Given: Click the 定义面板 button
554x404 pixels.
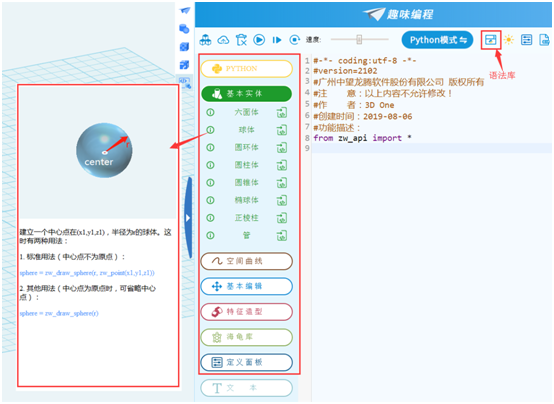Looking at the screenshot, I should click(247, 362).
